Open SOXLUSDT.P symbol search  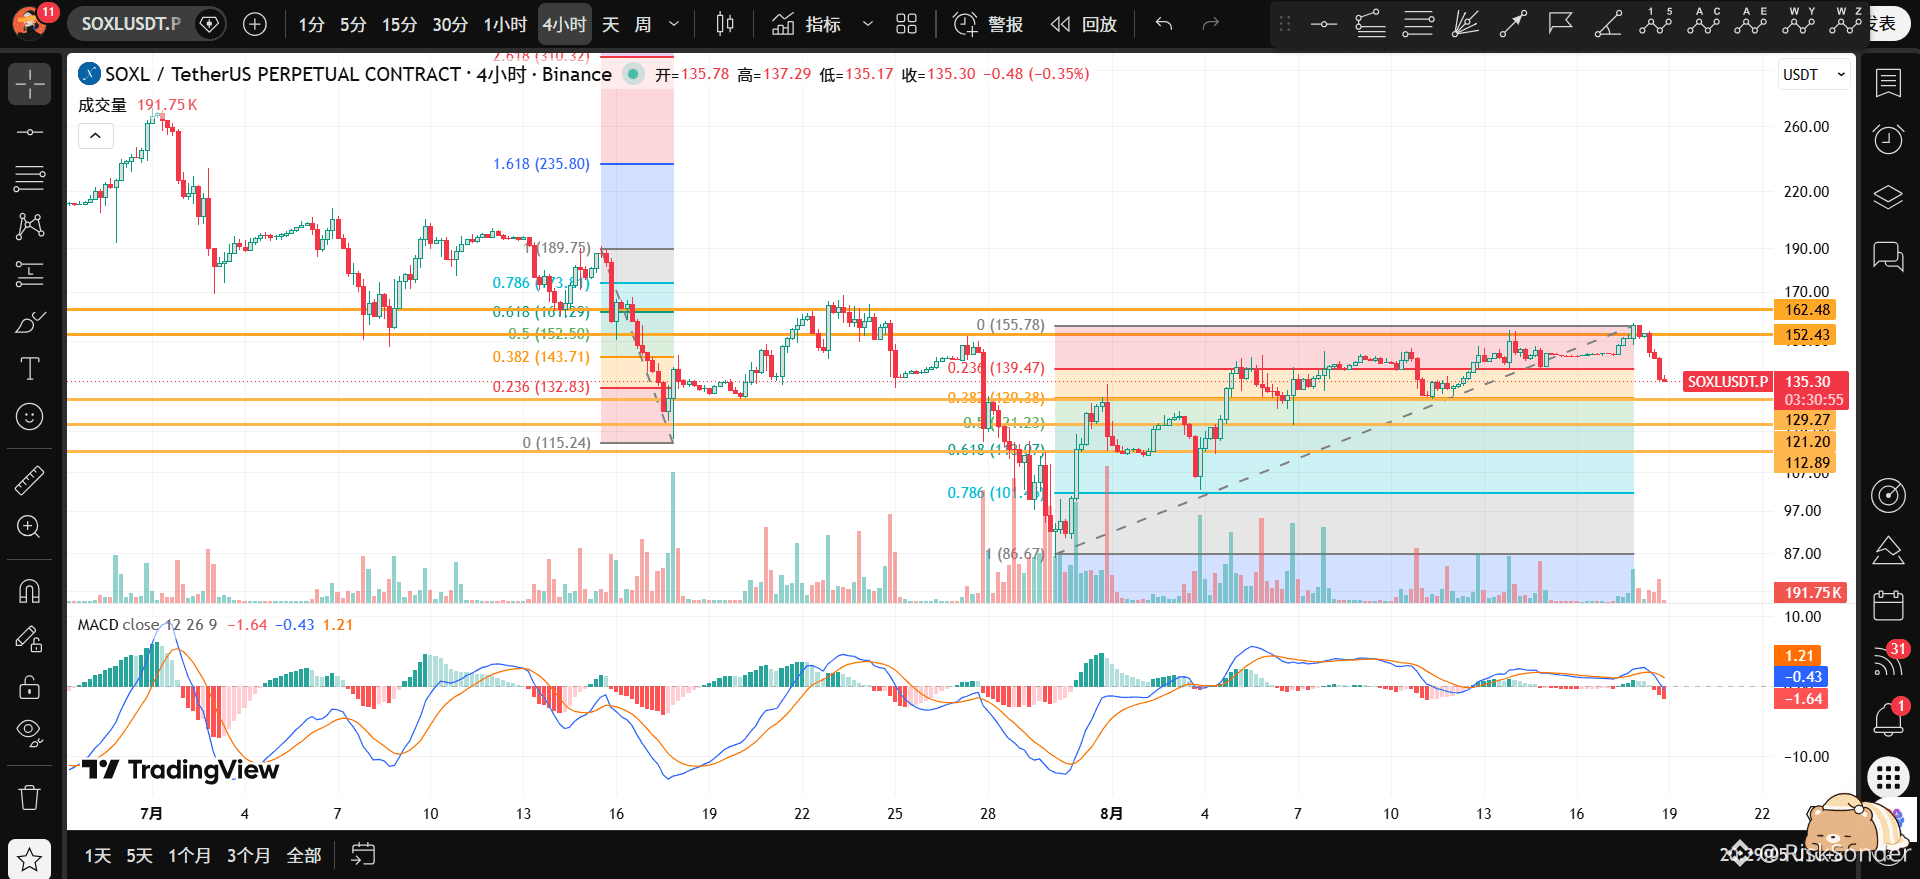click(131, 24)
